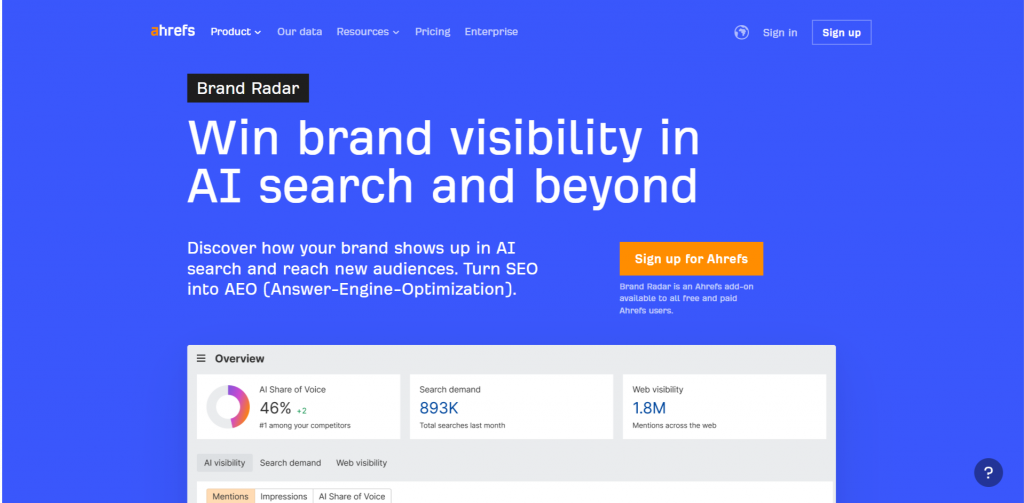
Task: Switch to the Search demand tab
Action: [290, 463]
